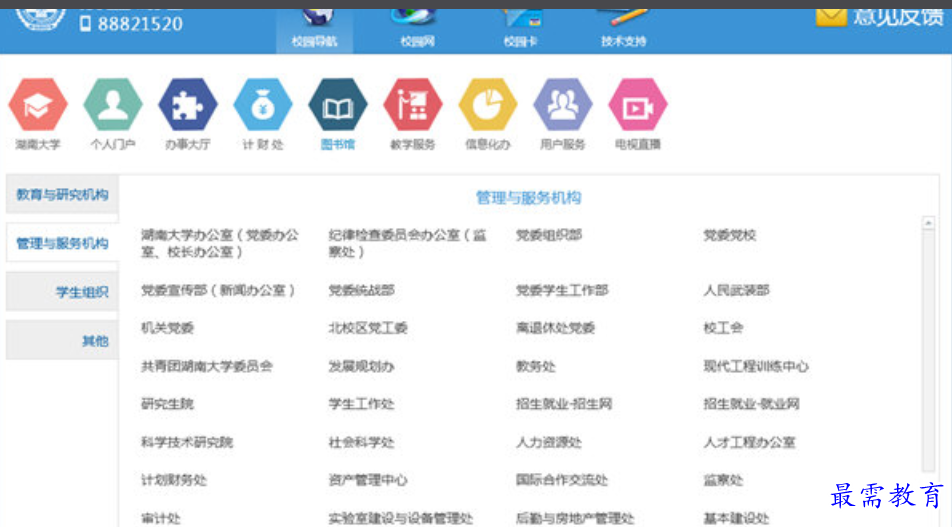
Task: Open the 机关党委 link
Action: pyautogui.click(x=168, y=328)
